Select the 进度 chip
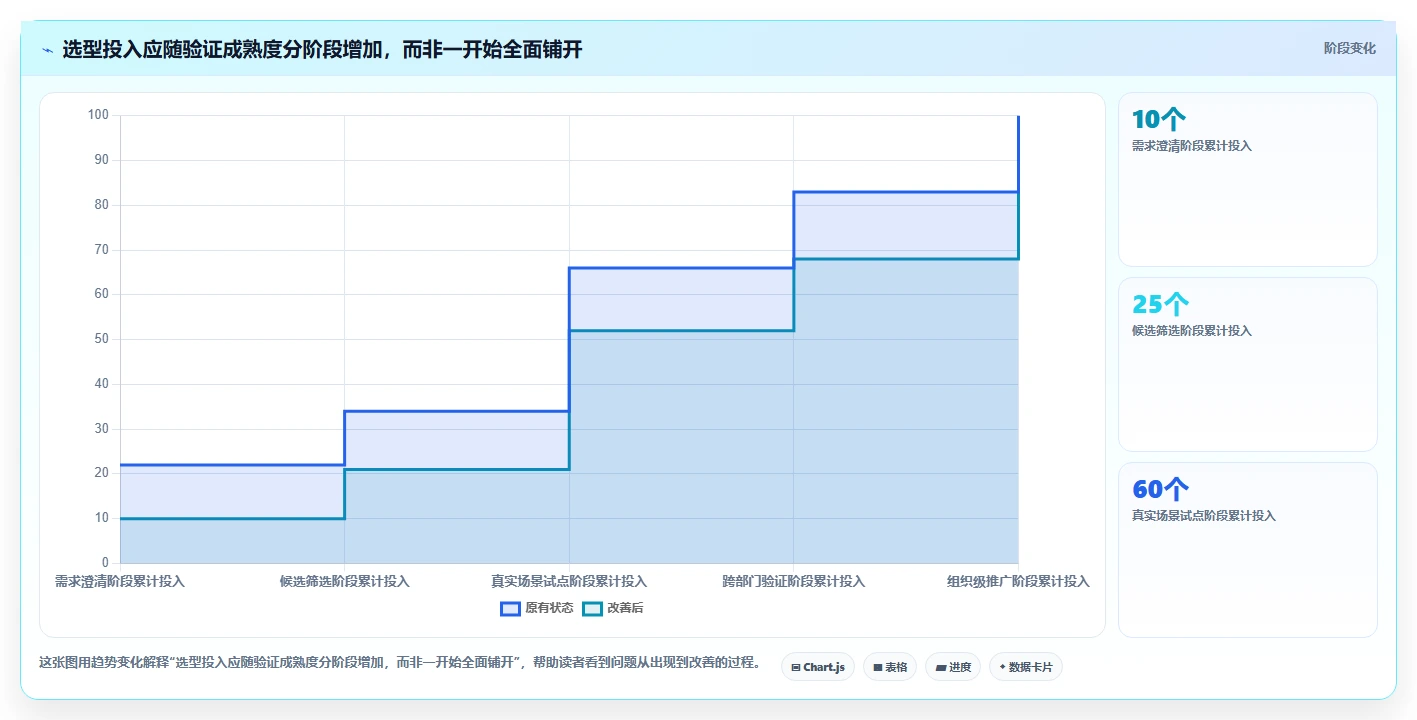Image resolution: width=1417 pixels, height=720 pixels. tap(953, 667)
